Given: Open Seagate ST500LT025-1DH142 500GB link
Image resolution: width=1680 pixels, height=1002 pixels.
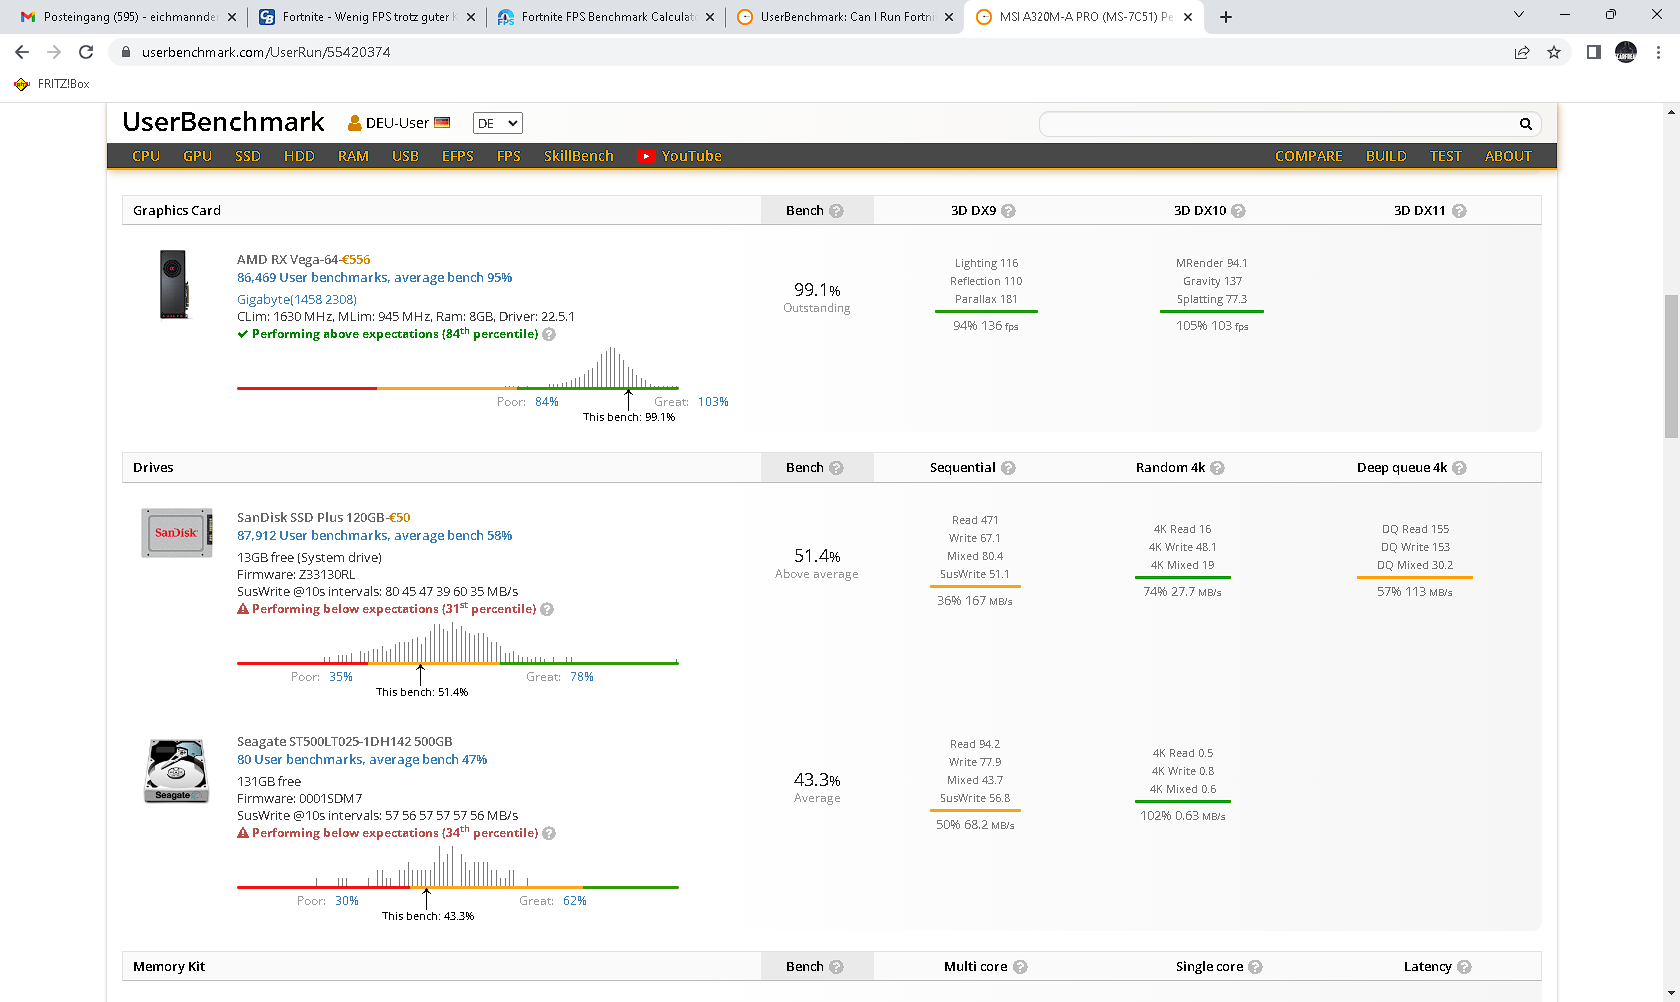Looking at the screenshot, I should point(344,742).
